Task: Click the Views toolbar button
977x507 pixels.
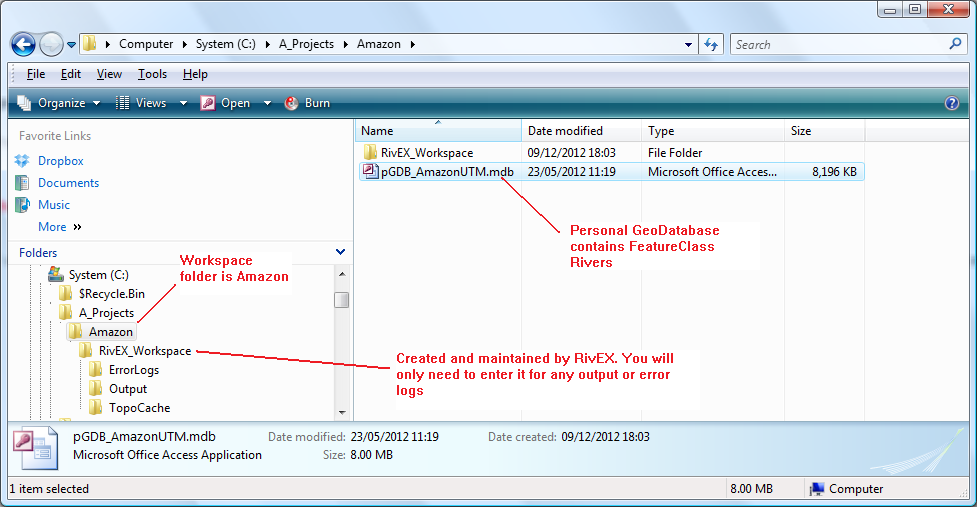Action: click(x=141, y=103)
